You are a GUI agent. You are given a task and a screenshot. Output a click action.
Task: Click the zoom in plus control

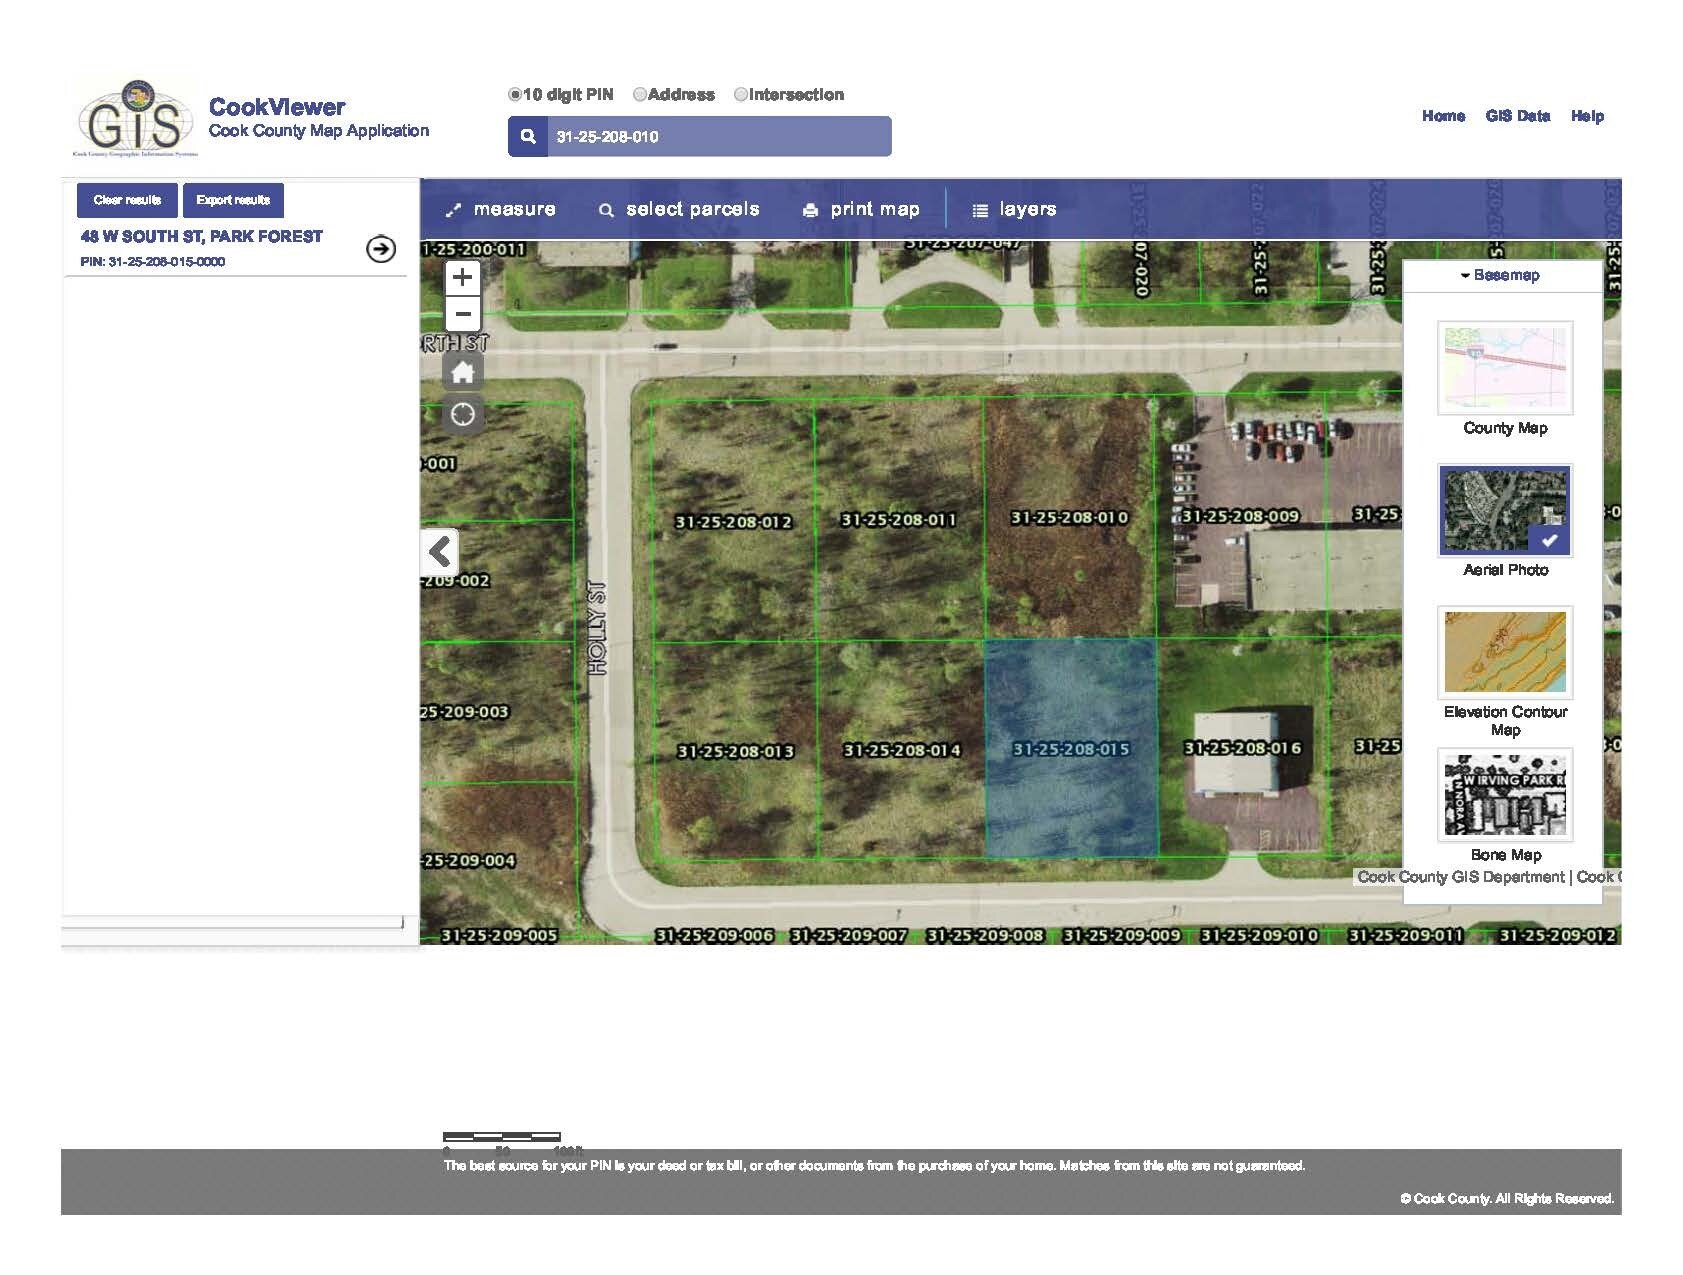point(462,277)
